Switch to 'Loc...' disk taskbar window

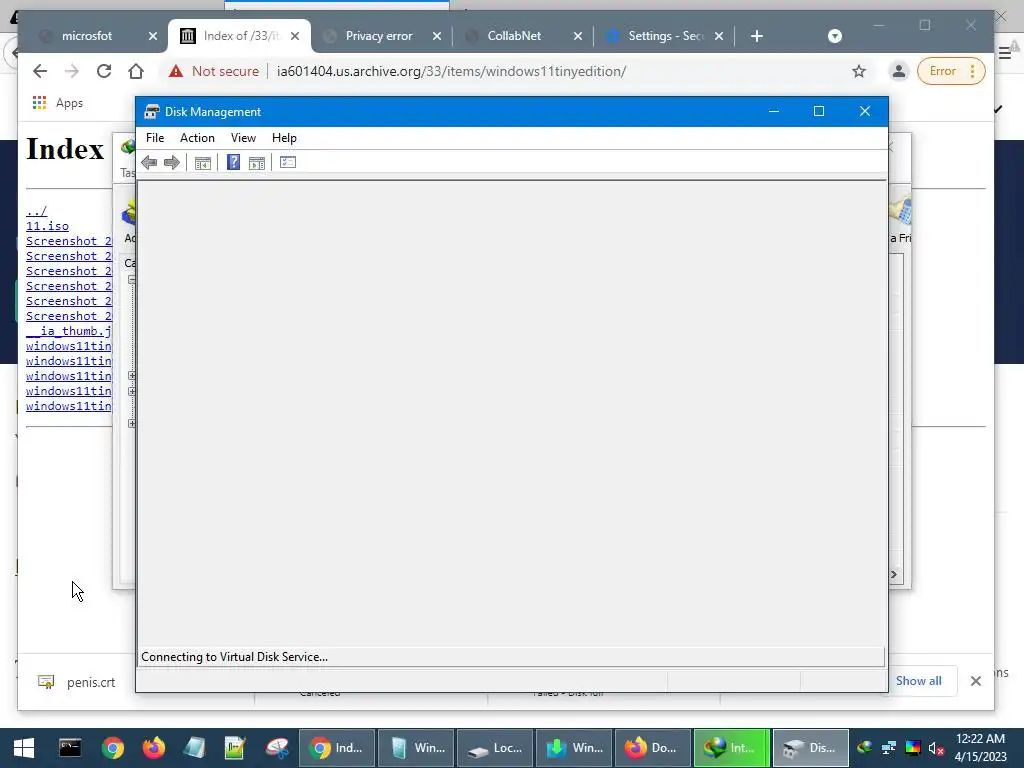495,748
